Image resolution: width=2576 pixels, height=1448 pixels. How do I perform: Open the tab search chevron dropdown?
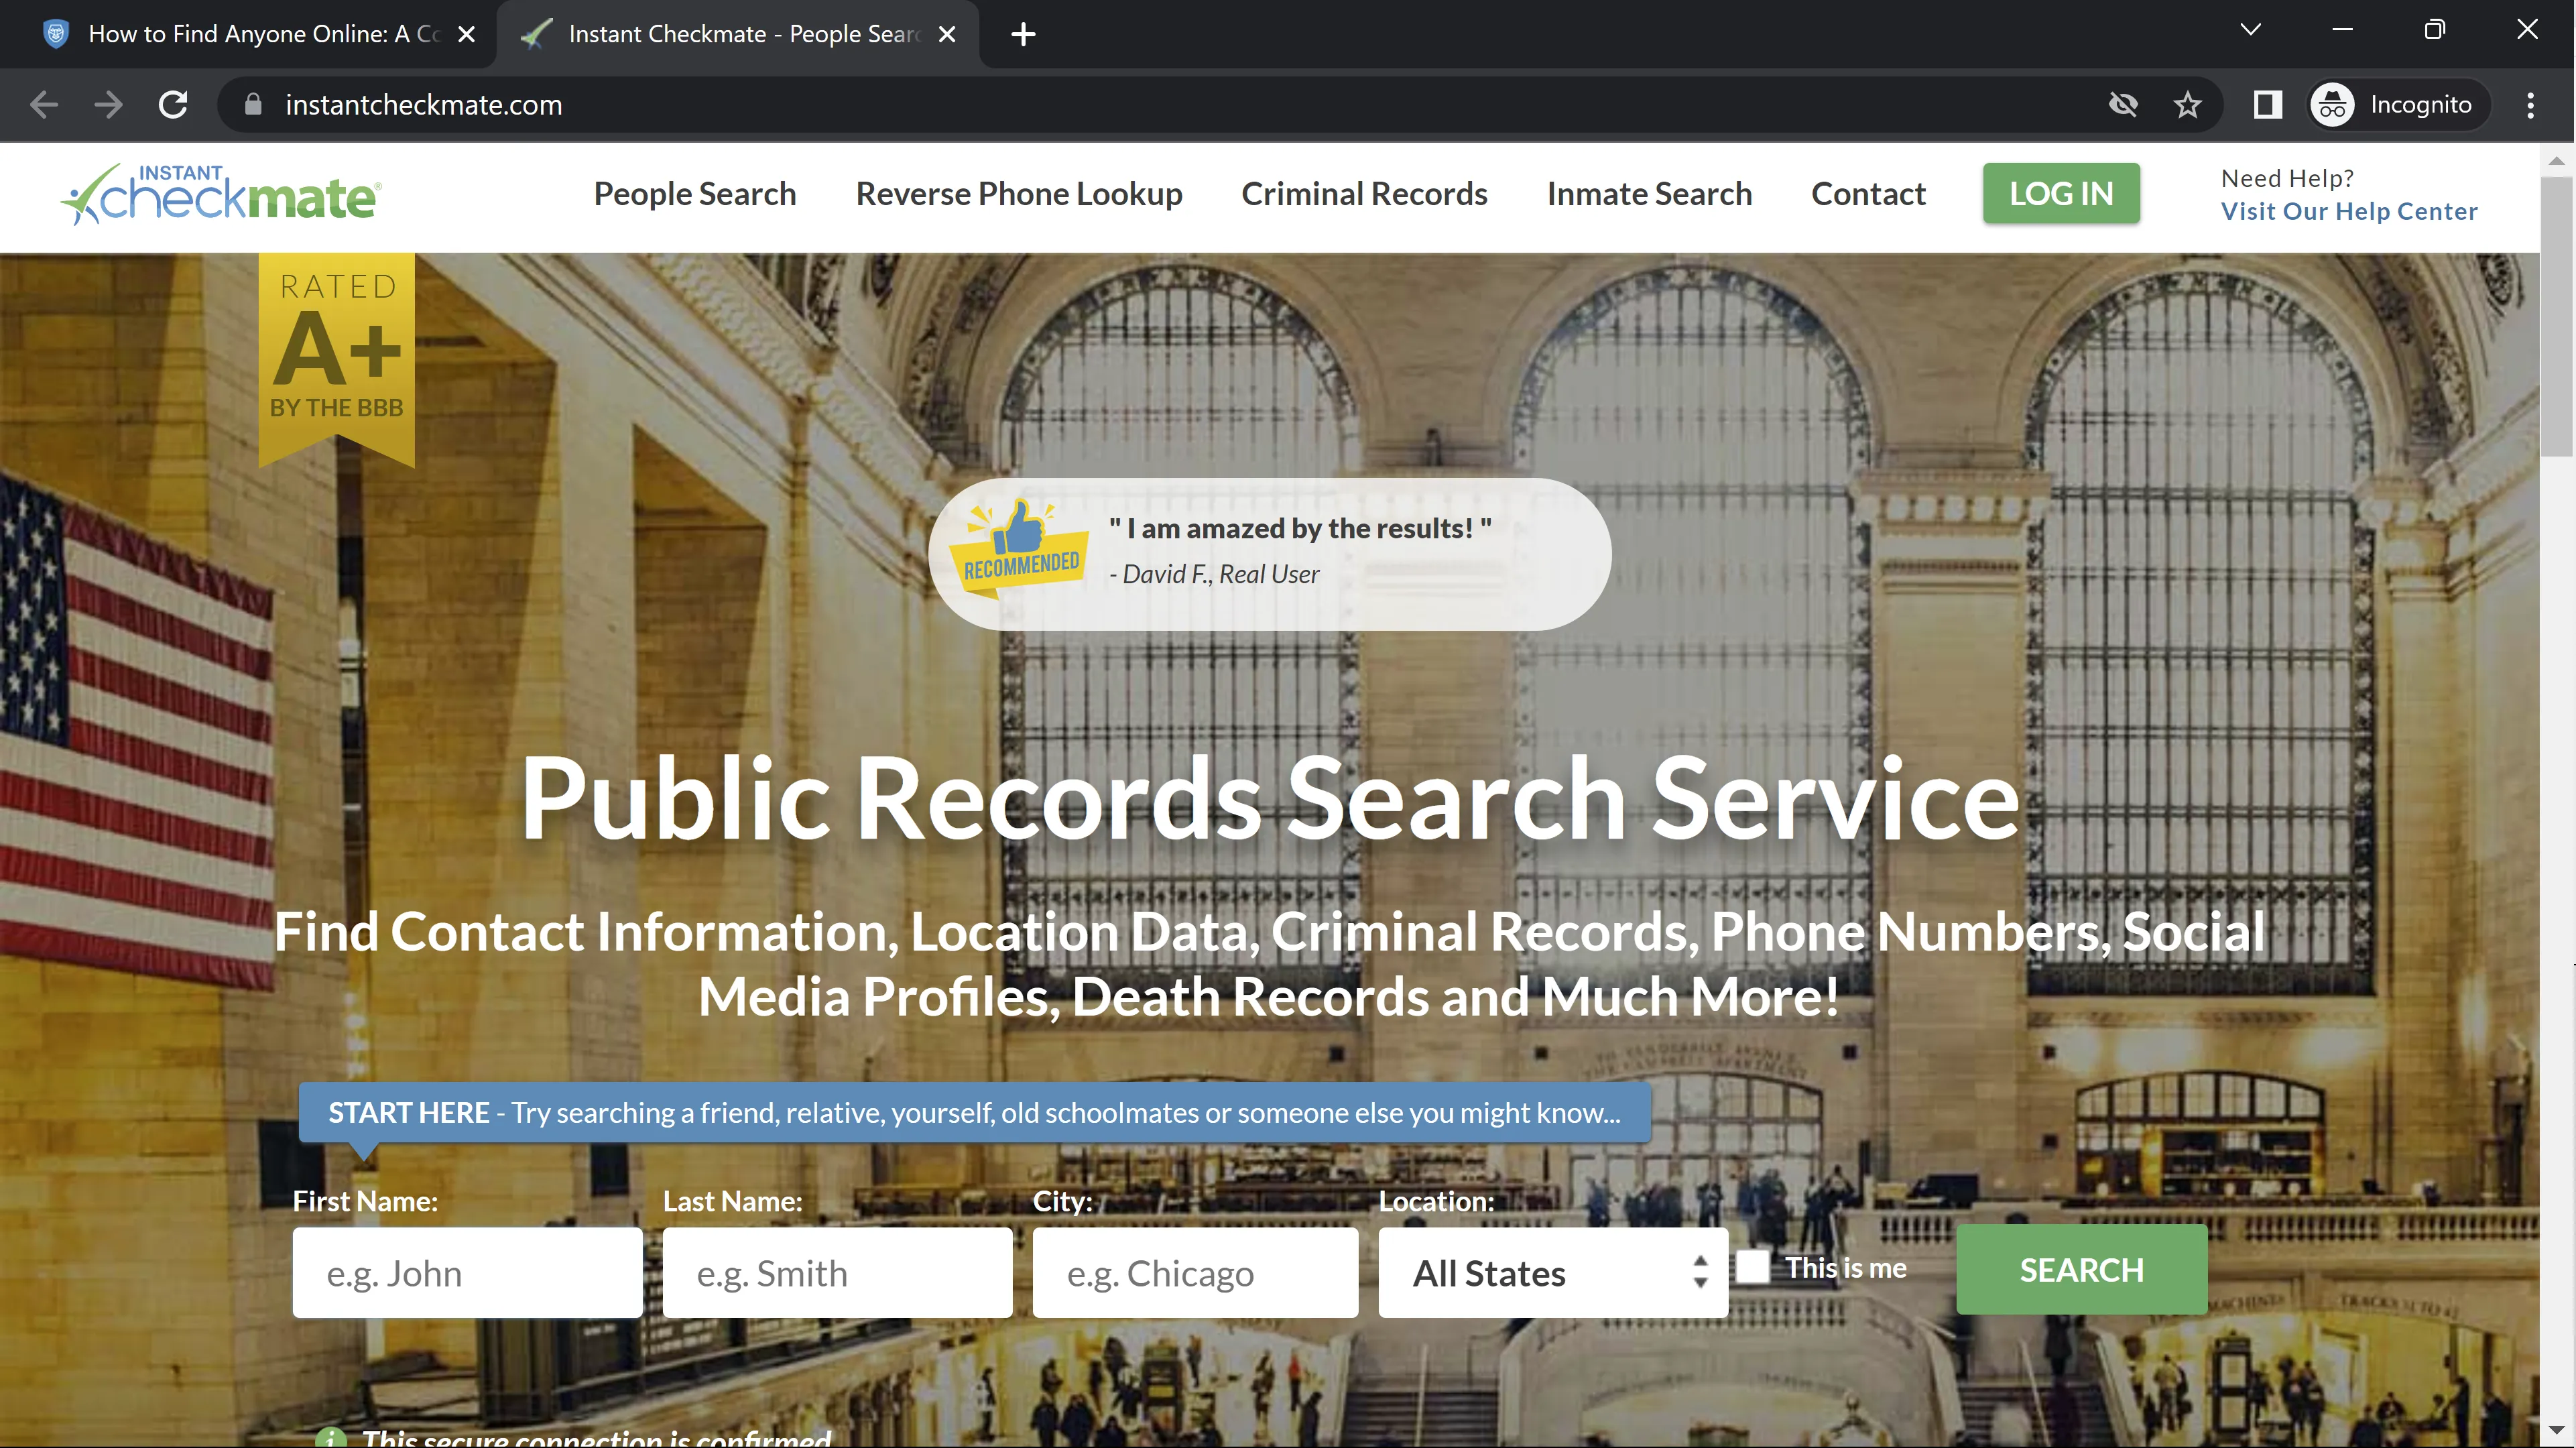point(2250,29)
